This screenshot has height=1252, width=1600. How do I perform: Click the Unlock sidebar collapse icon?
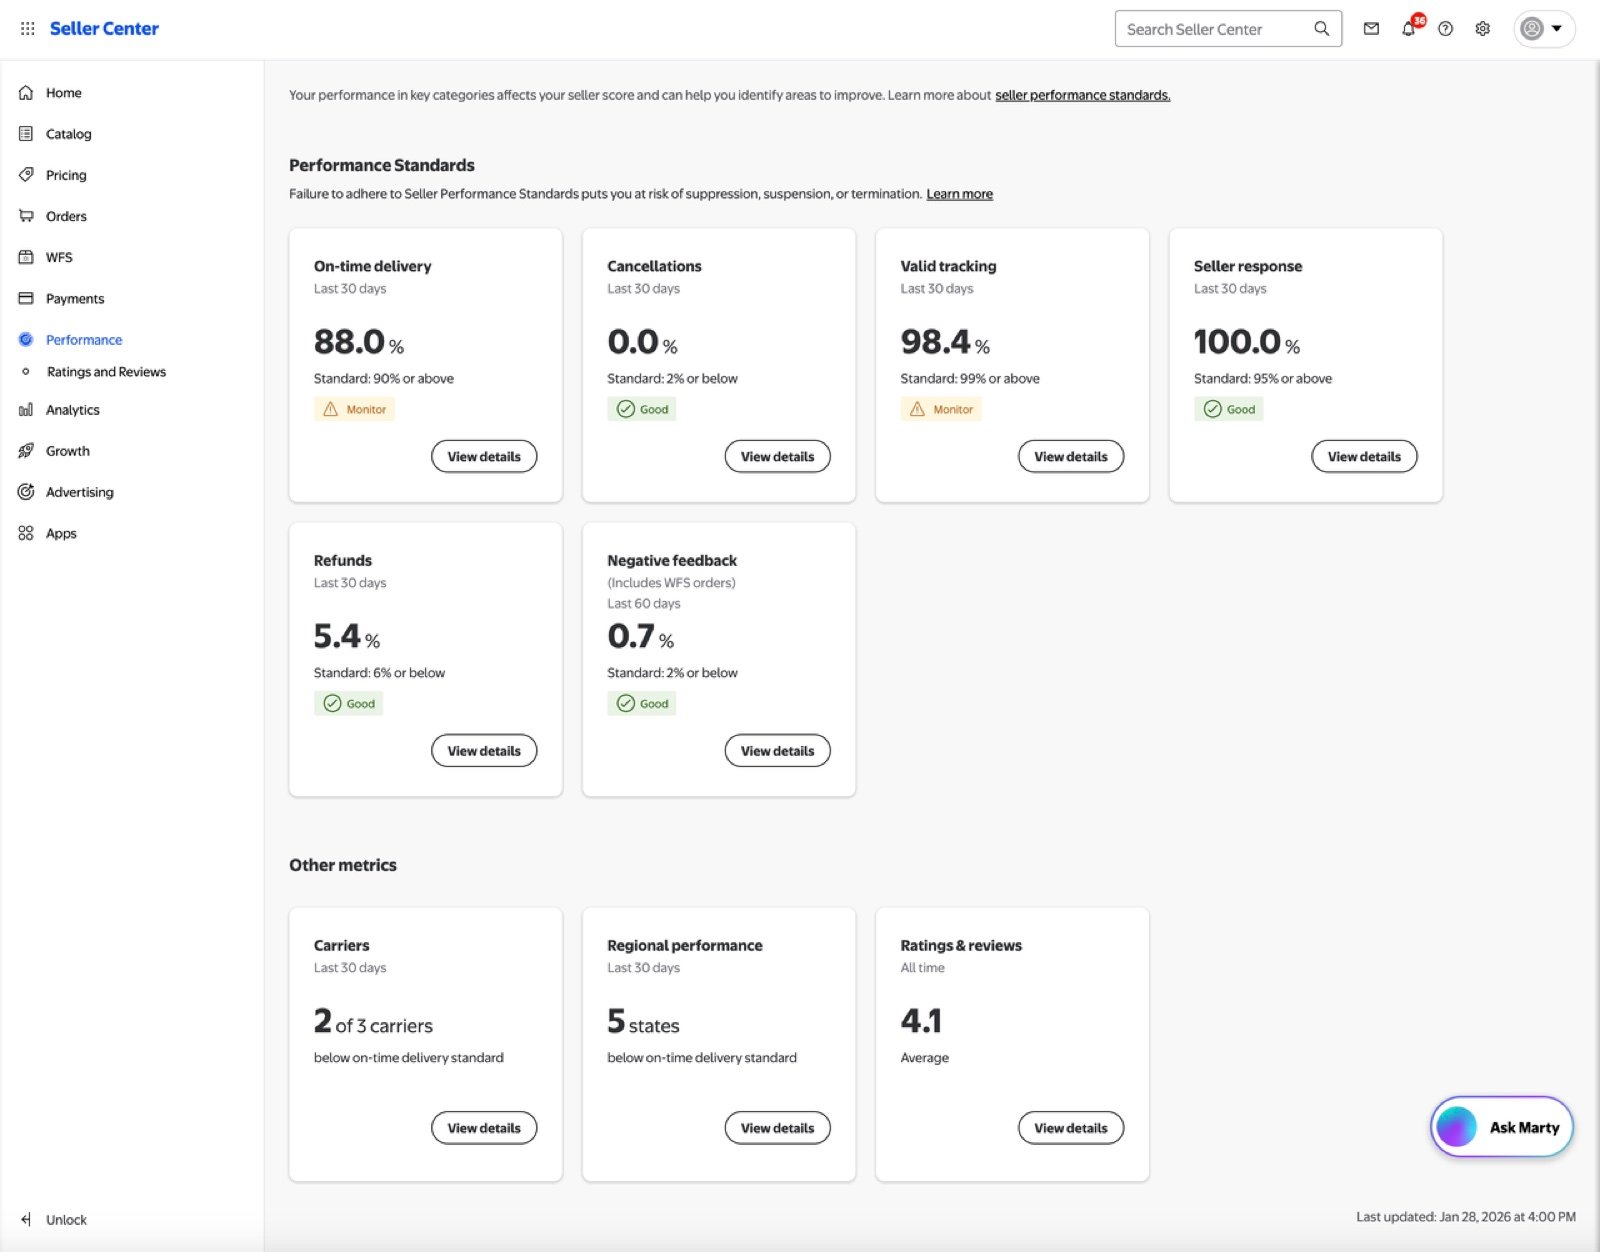26,1219
